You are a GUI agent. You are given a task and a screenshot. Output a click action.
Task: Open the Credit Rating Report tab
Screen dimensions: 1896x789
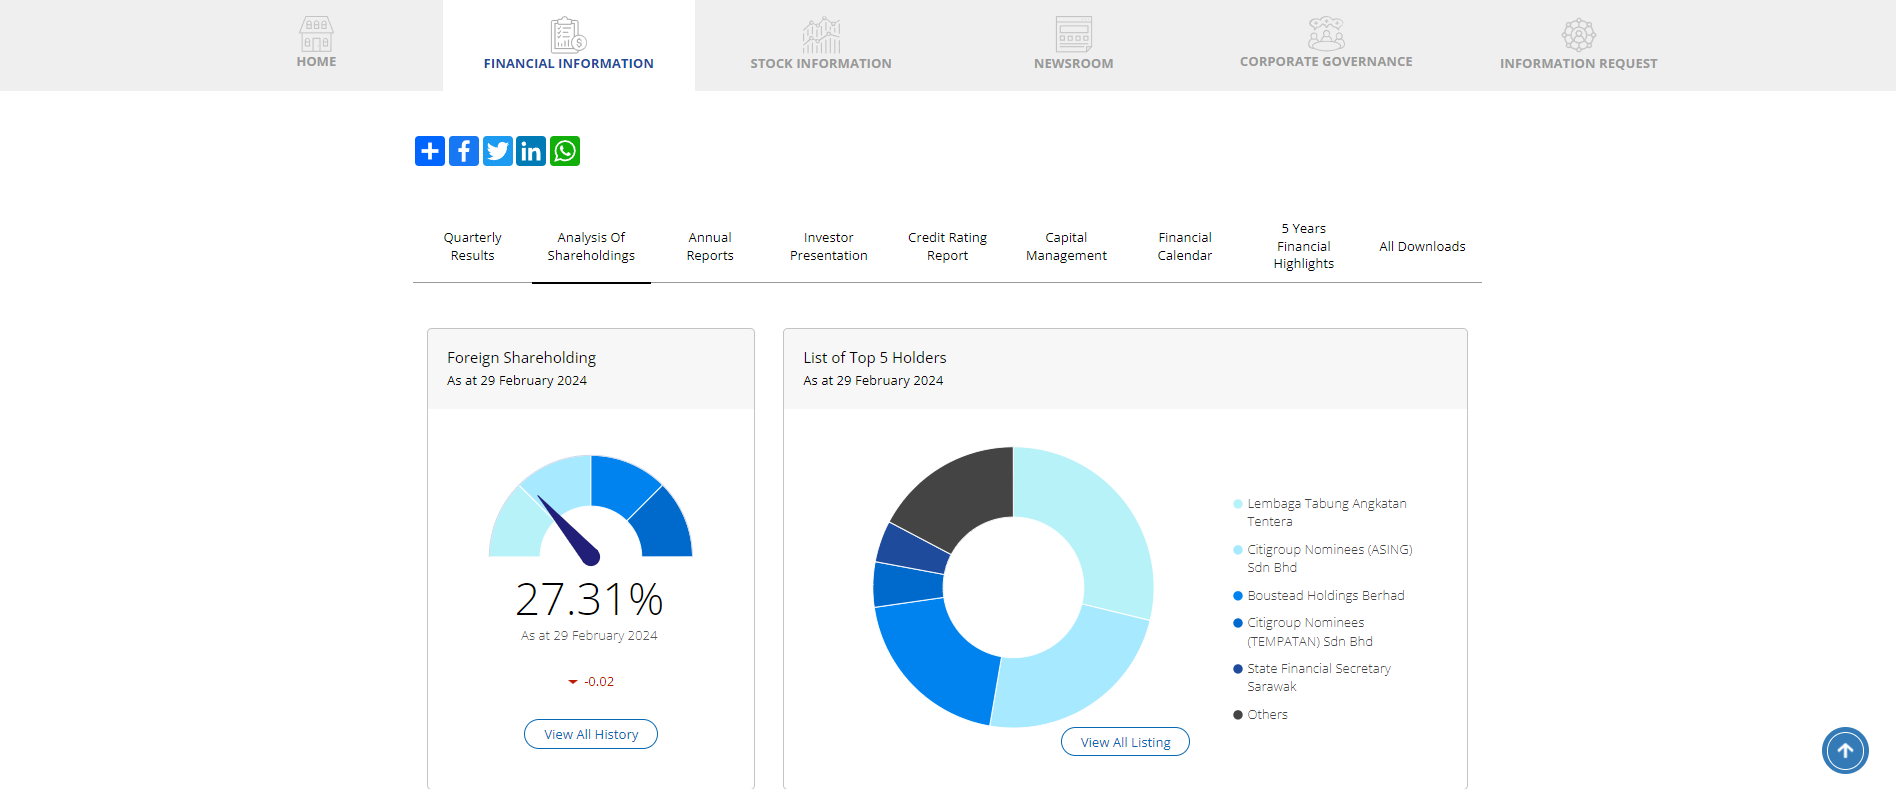click(947, 246)
